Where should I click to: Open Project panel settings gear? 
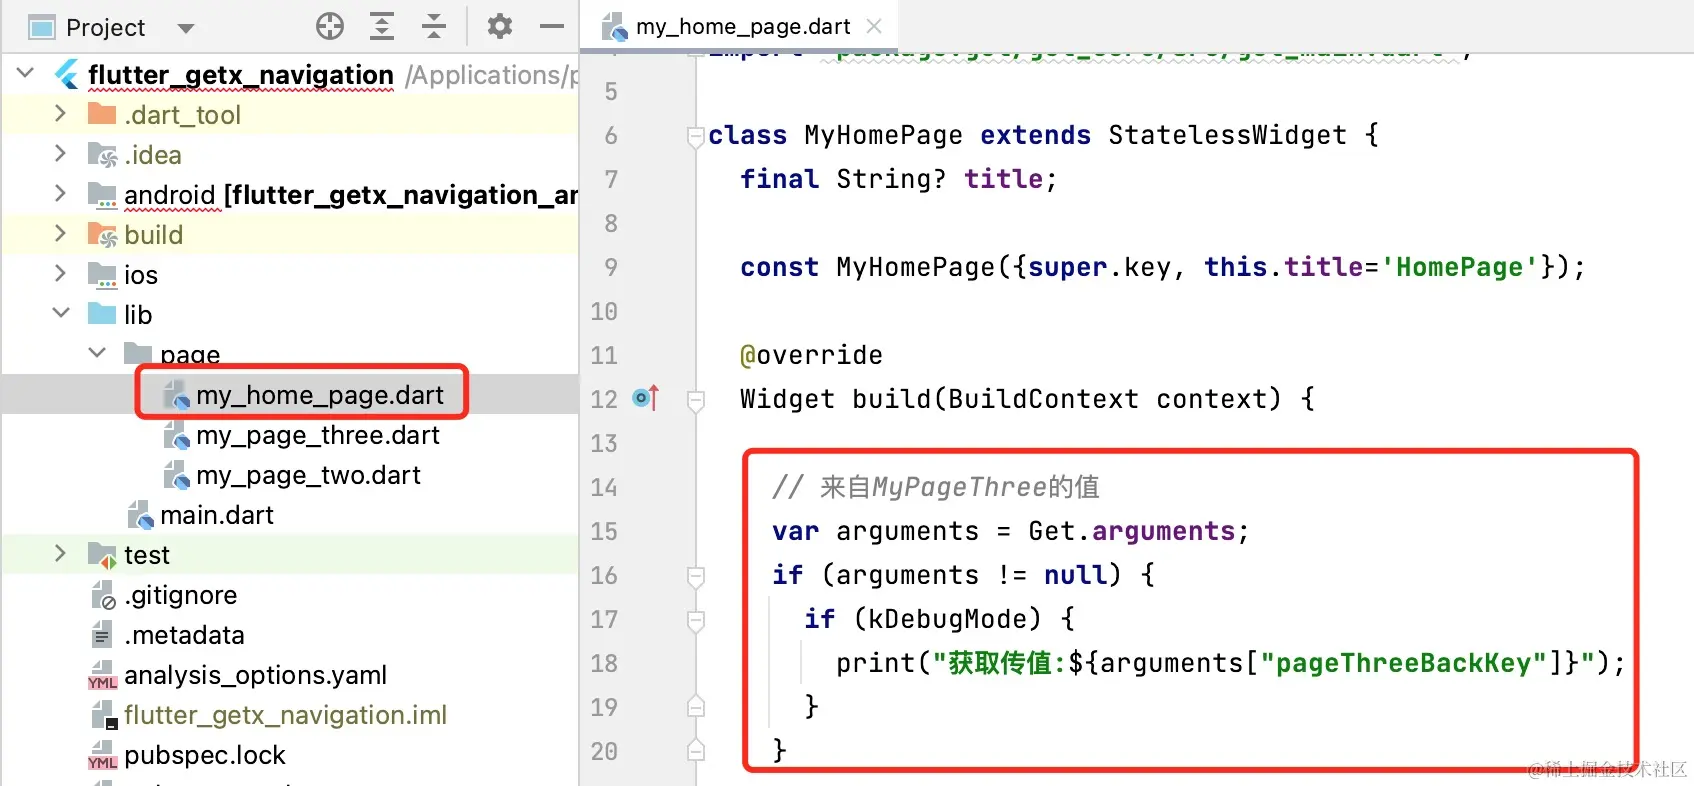[x=500, y=27]
